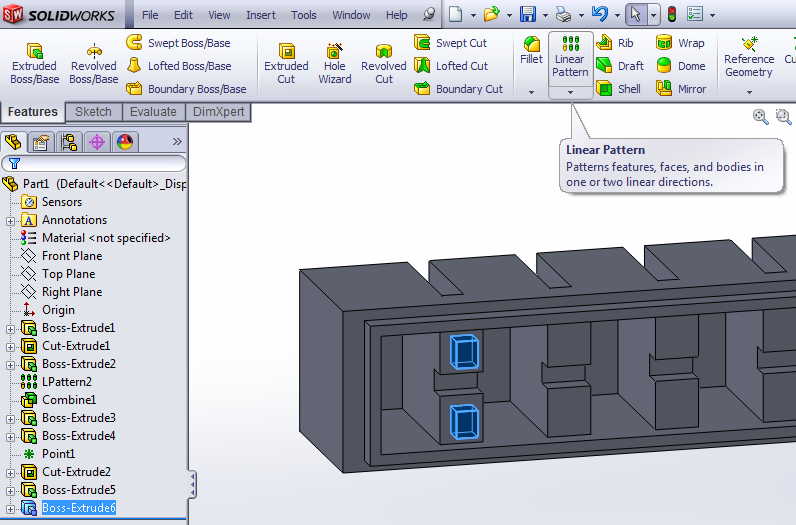Viewport: 796px width, 525px height.
Task: Click the Wrap tool
Action: [x=680, y=43]
